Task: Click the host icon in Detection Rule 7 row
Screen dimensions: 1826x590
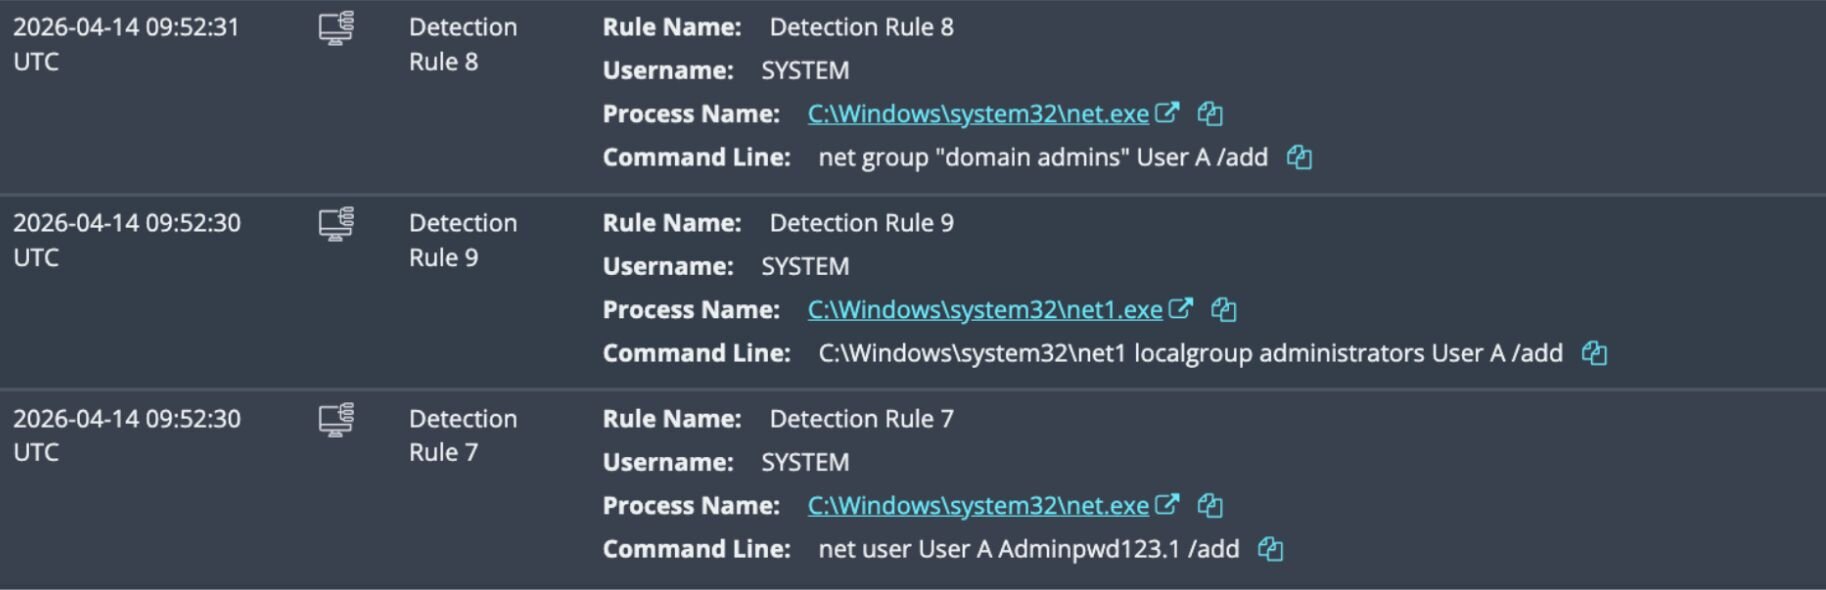Action: [336, 420]
